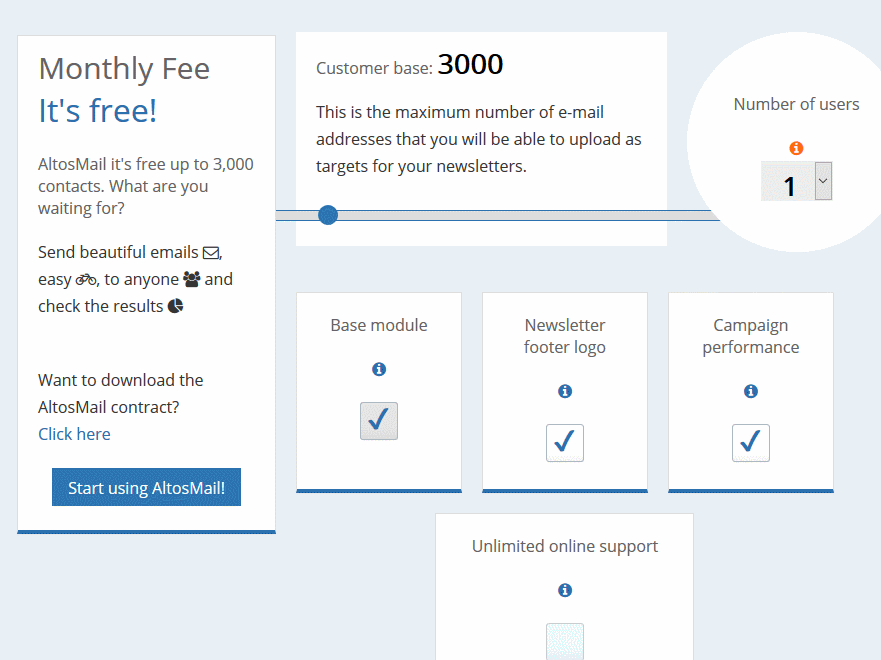The width and height of the screenshot is (881, 660).
Task: View info for Unlimited online support
Action: click(x=565, y=590)
